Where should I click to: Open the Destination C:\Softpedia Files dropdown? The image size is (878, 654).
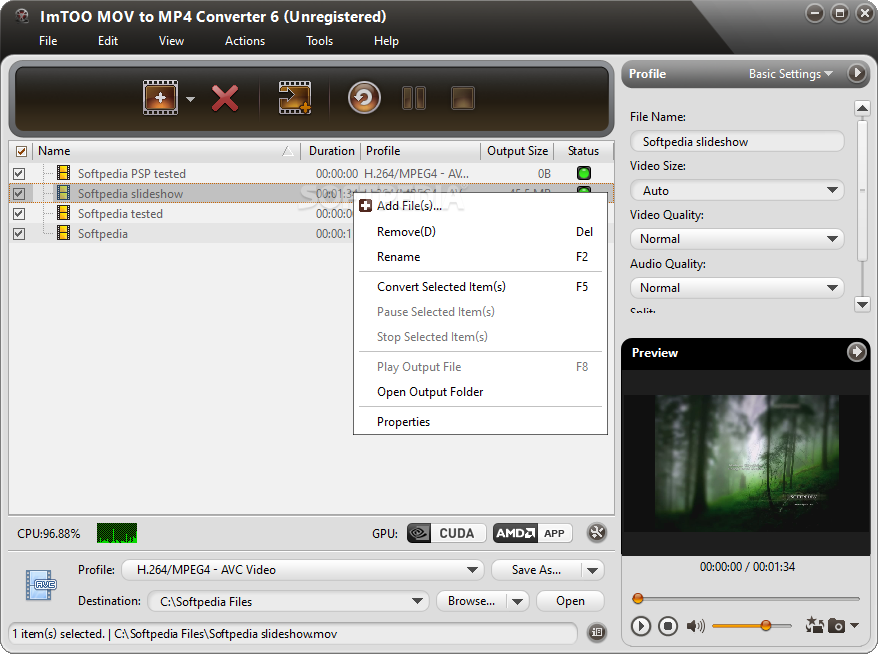click(288, 601)
